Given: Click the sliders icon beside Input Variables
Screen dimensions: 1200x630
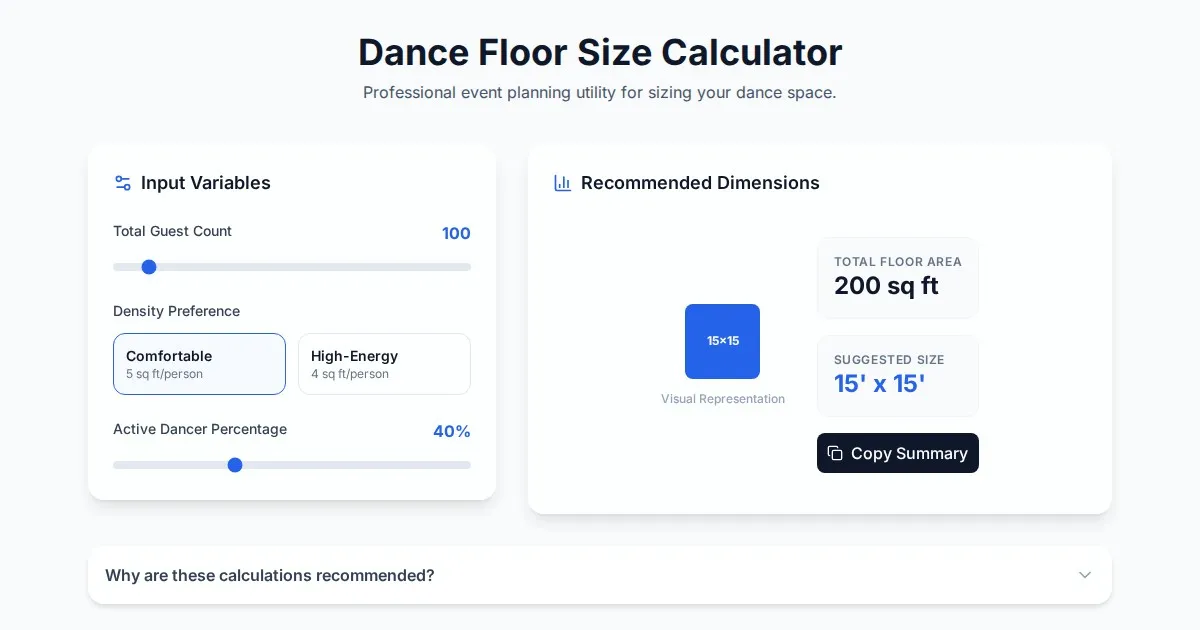Looking at the screenshot, I should click(x=123, y=183).
